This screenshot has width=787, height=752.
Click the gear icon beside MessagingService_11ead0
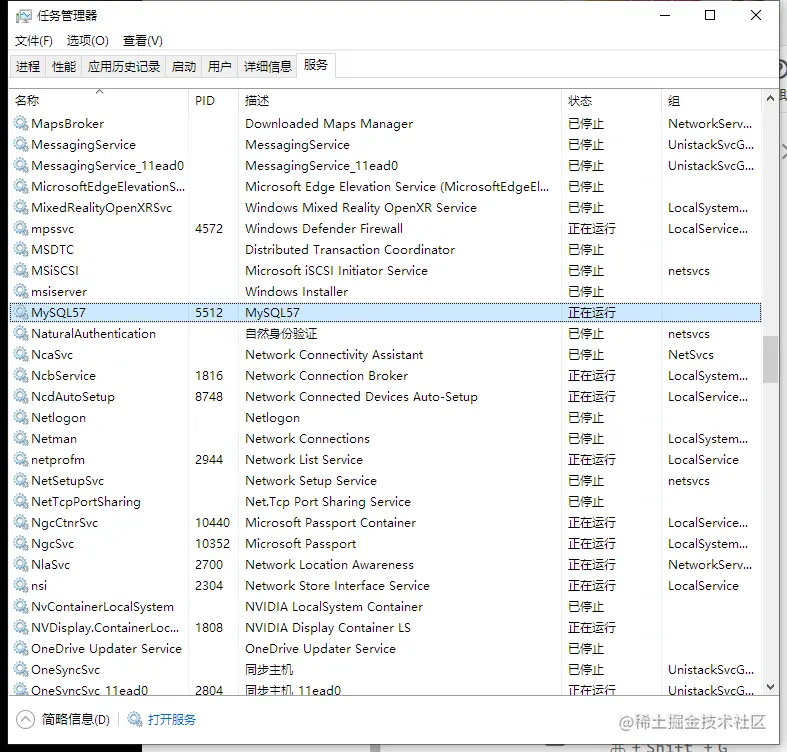point(21,166)
